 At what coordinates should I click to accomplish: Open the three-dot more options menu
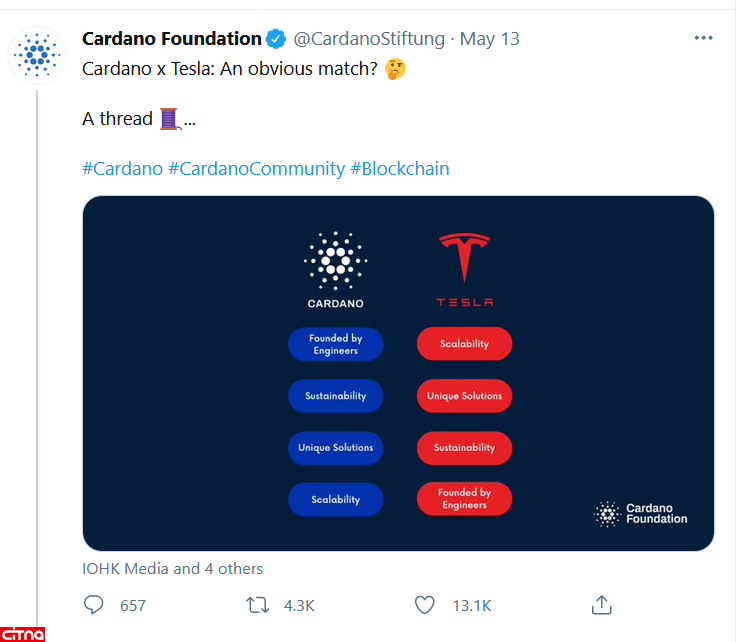[x=704, y=39]
